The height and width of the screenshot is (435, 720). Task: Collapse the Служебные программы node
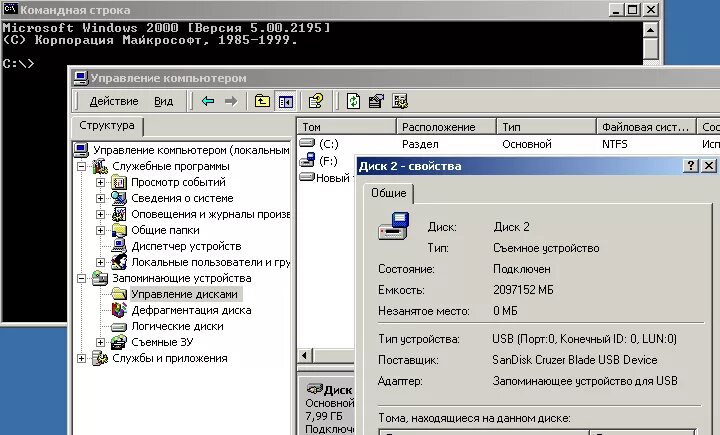point(81,166)
